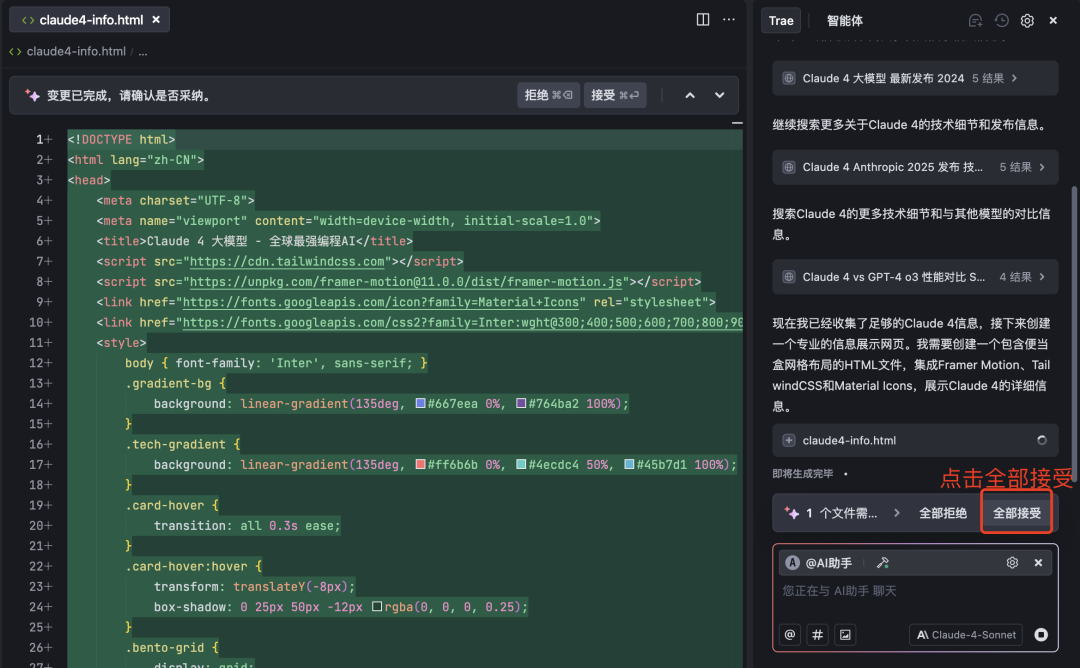The width and height of the screenshot is (1080, 668).
Task: Click the #764ba2 color swatch
Action: click(x=521, y=404)
